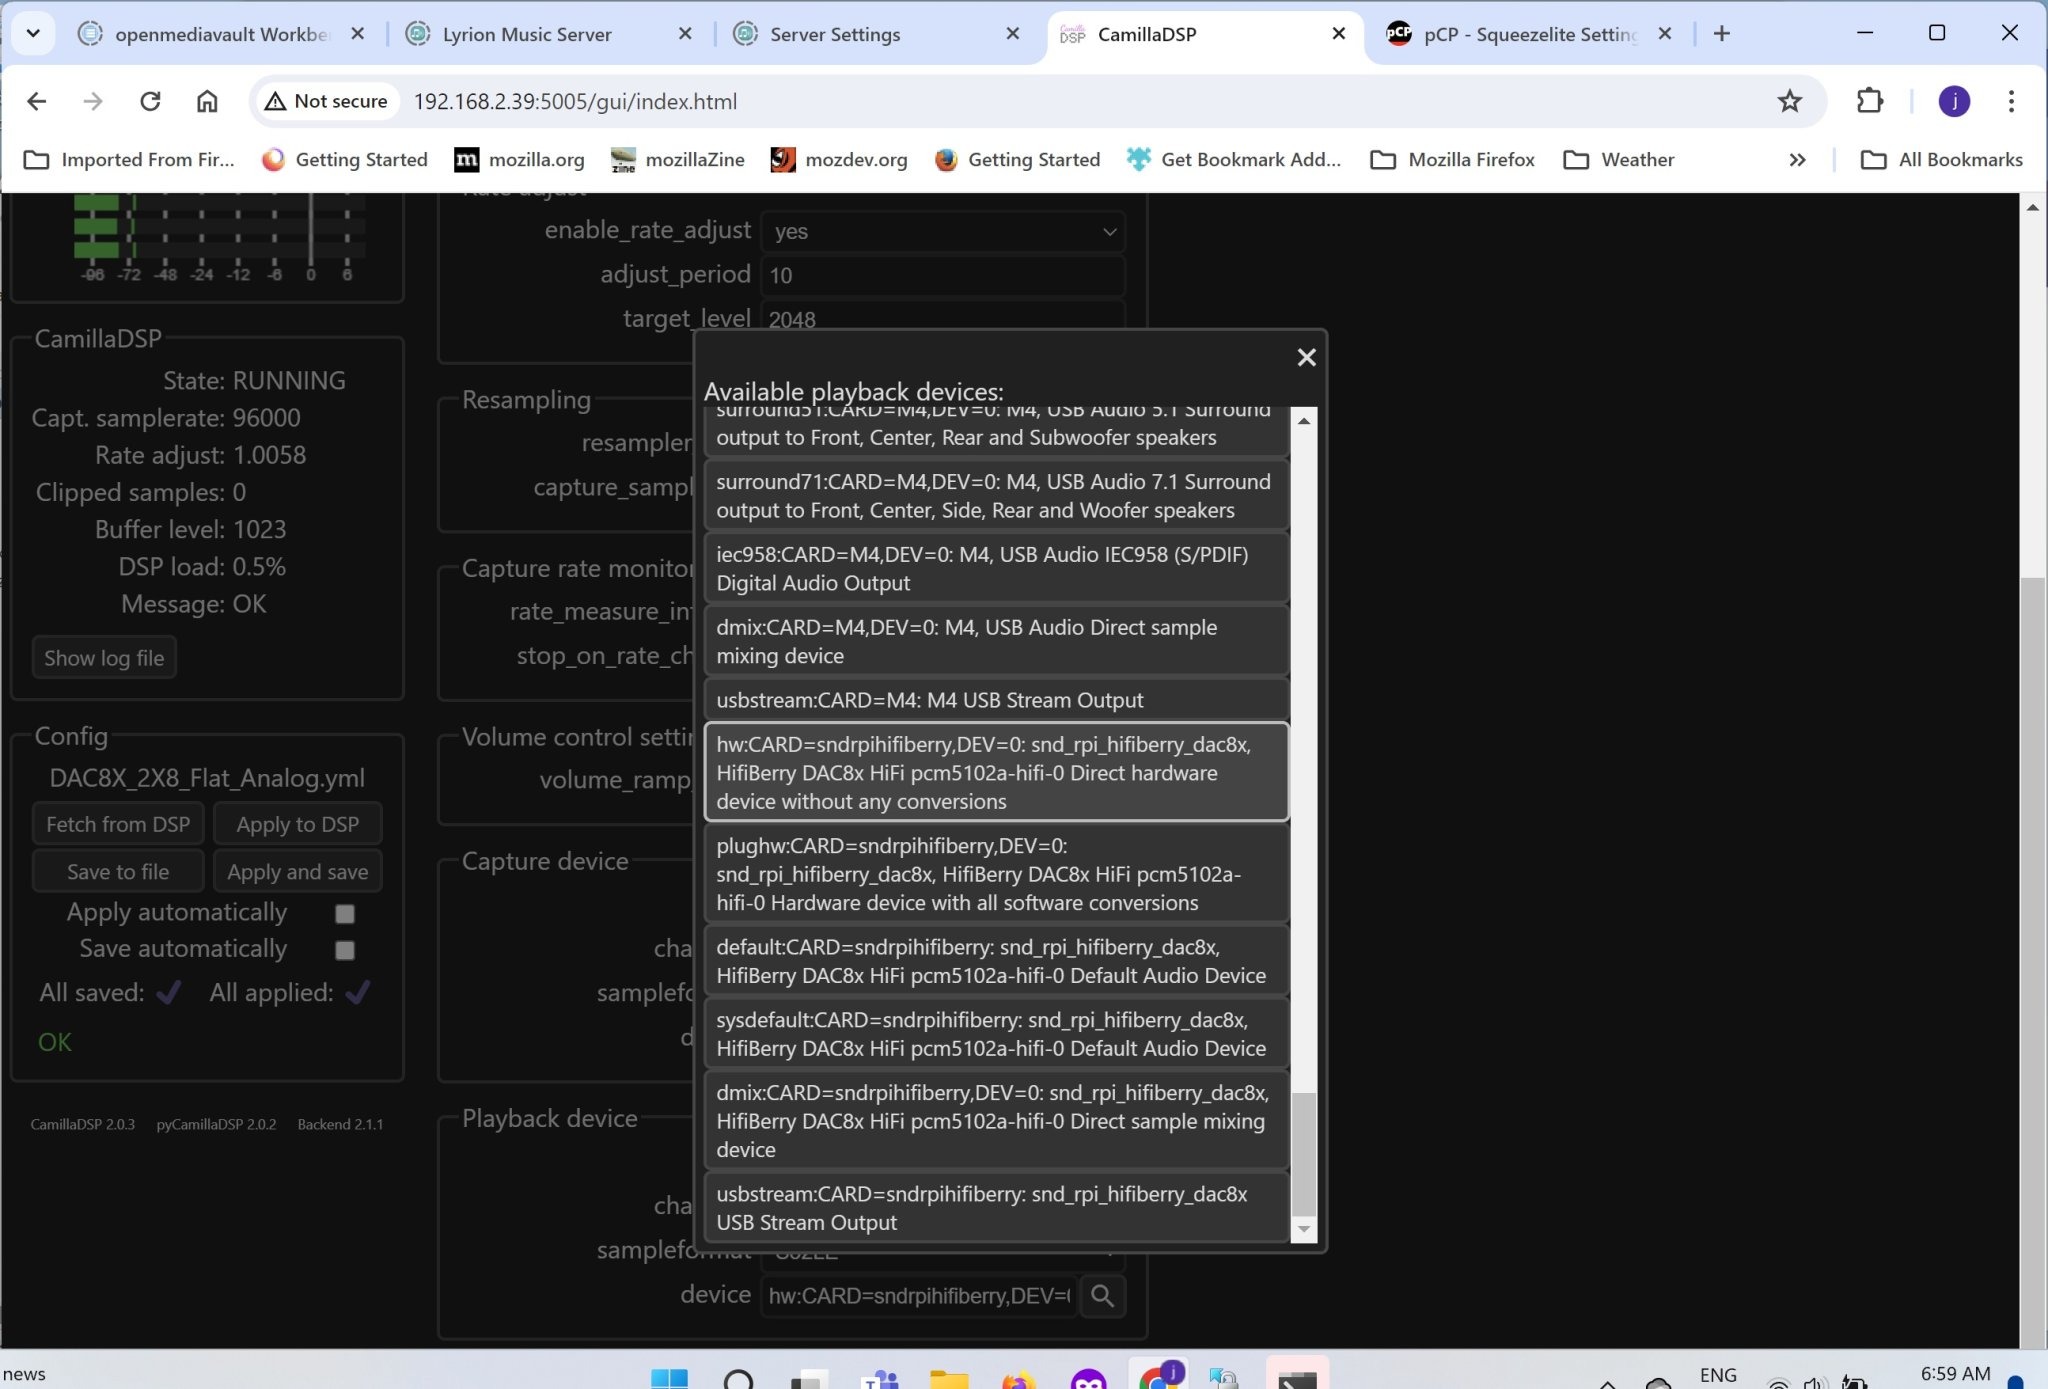2048x1389 pixels.
Task: Open the user profile avatar
Action: [1954, 101]
